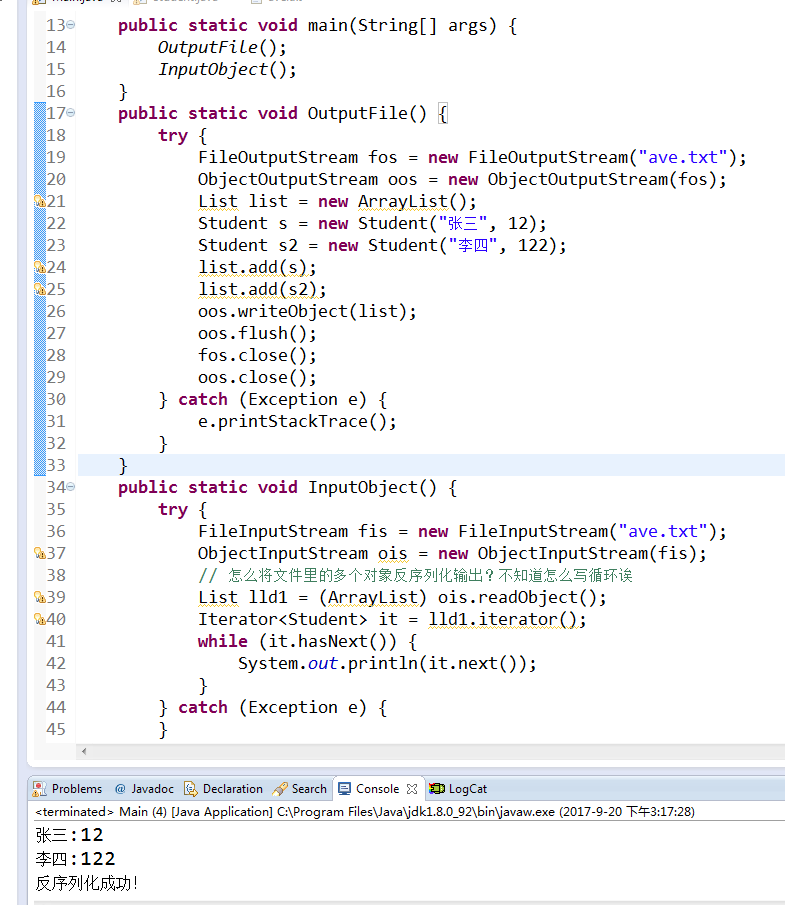This screenshot has width=785, height=905.
Task: Open the Javadoc tab
Action: [x=144, y=789]
